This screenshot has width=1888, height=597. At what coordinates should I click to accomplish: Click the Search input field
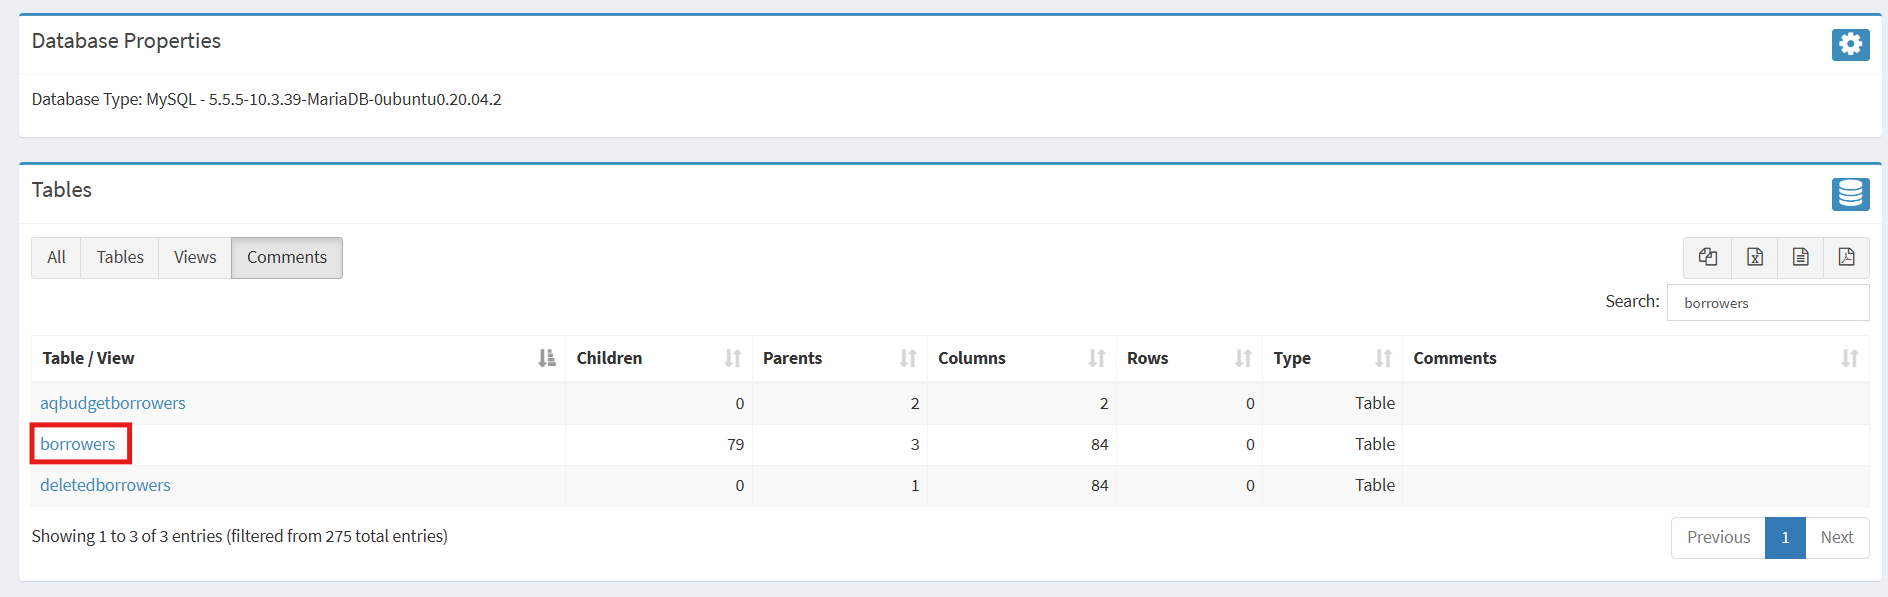[1767, 303]
